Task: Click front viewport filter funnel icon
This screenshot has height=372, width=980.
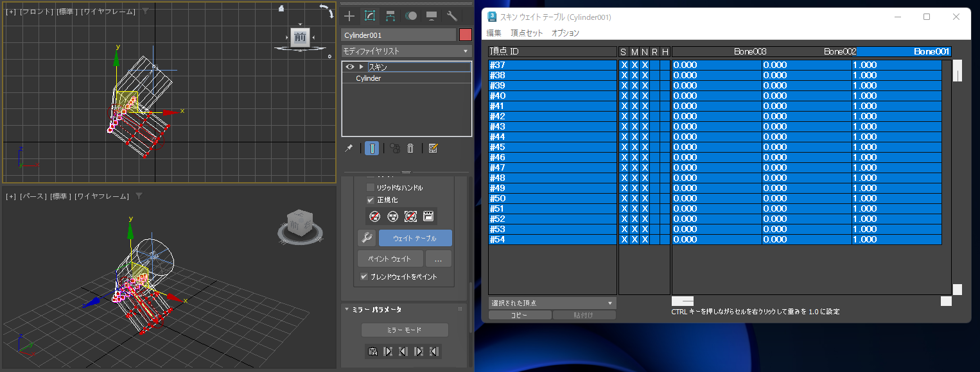Action: pos(145,11)
